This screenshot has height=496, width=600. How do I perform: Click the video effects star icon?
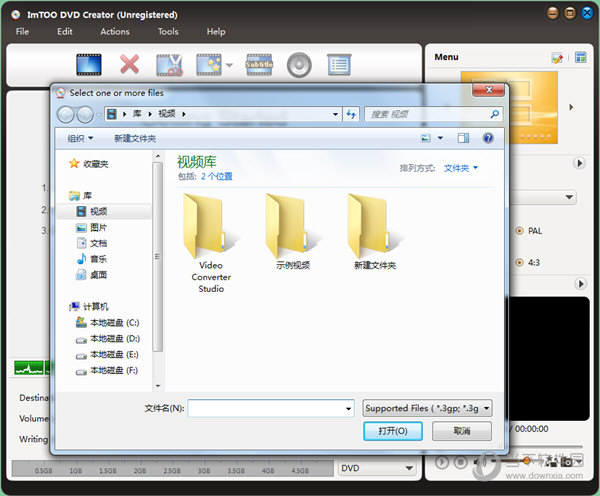coord(209,64)
